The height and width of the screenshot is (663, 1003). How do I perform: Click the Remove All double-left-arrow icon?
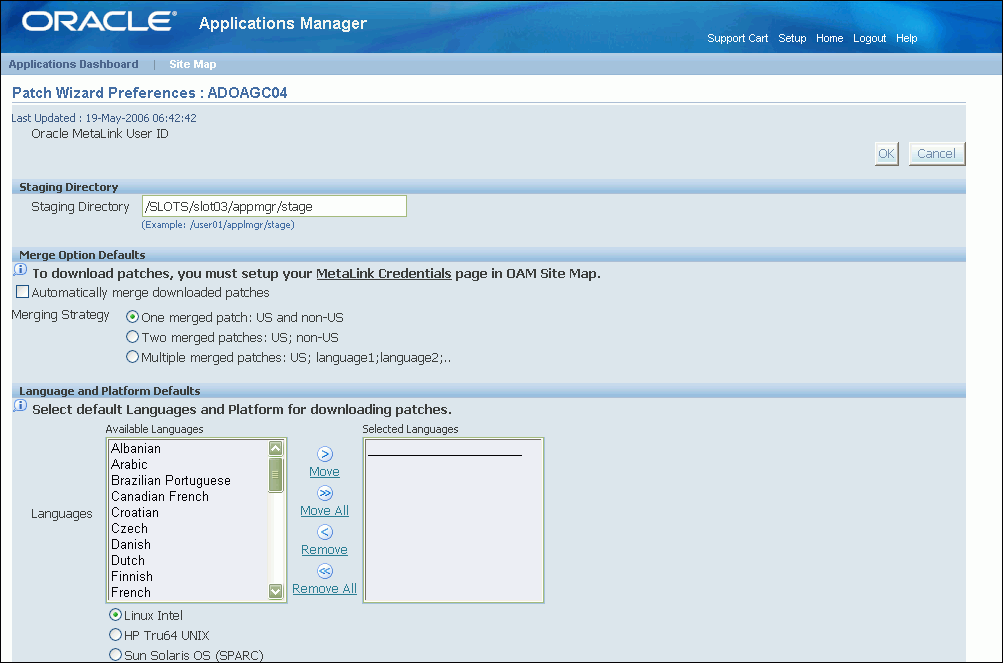(325, 571)
